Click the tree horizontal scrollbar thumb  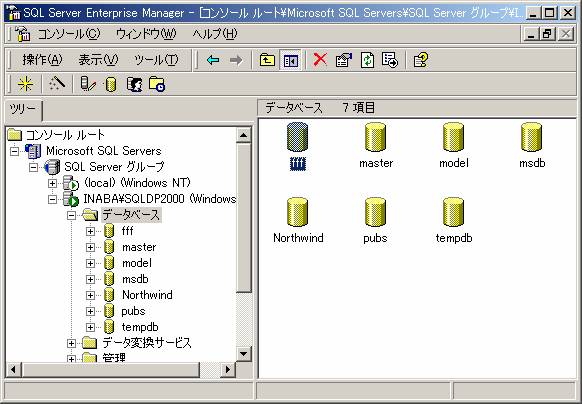[x=110, y=369]
